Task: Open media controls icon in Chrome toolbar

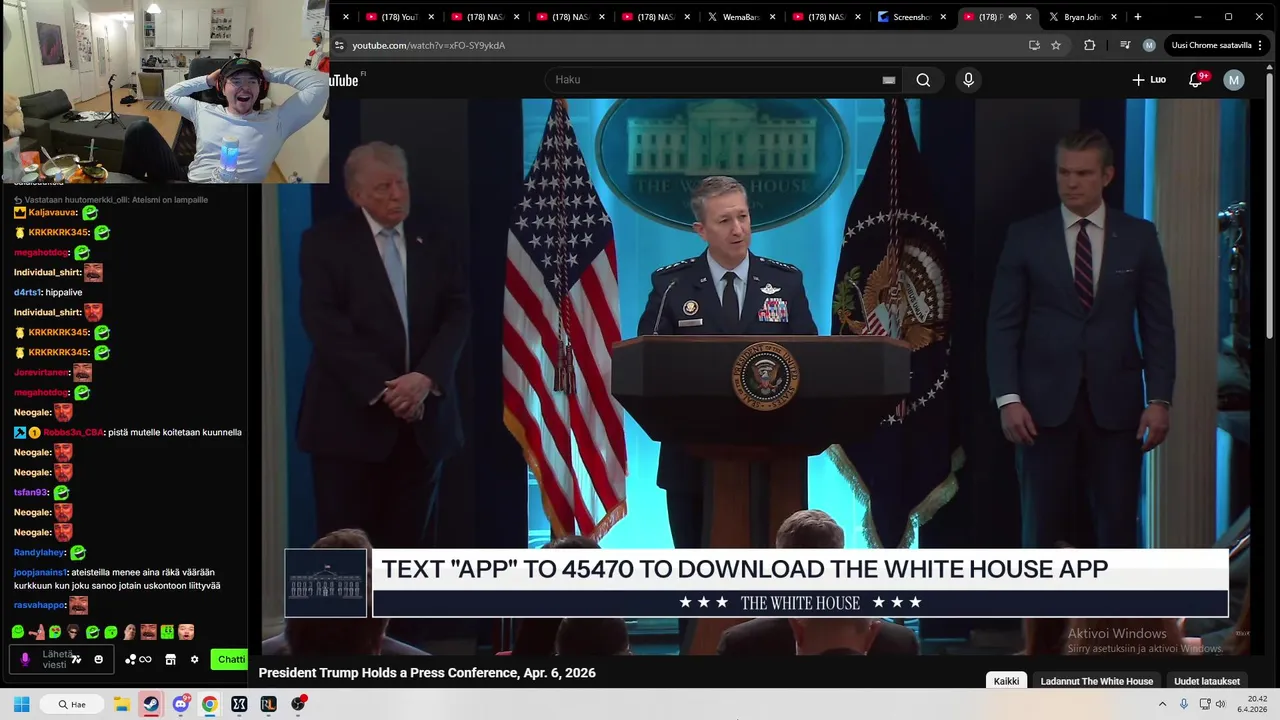Action: pyautogui.click(x=1125, y=45)
